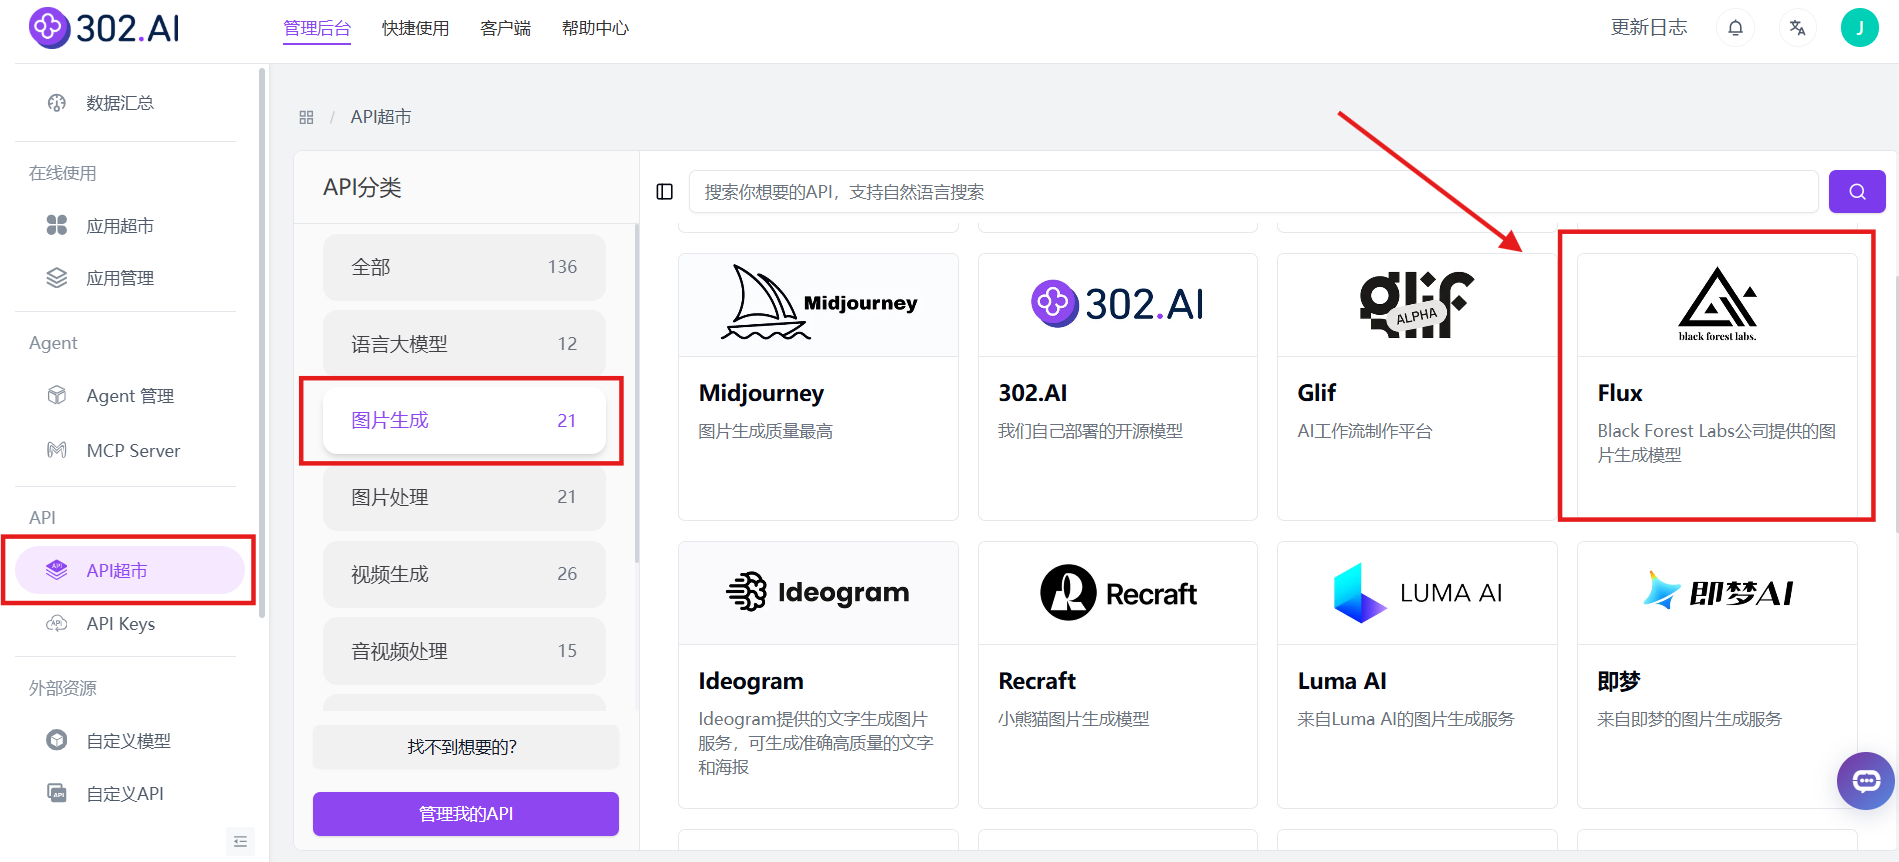Image resolution: width=1899 pixels, height=862 pixels.
Task: Click 找不到想要的? button
Action: (465, 747)
